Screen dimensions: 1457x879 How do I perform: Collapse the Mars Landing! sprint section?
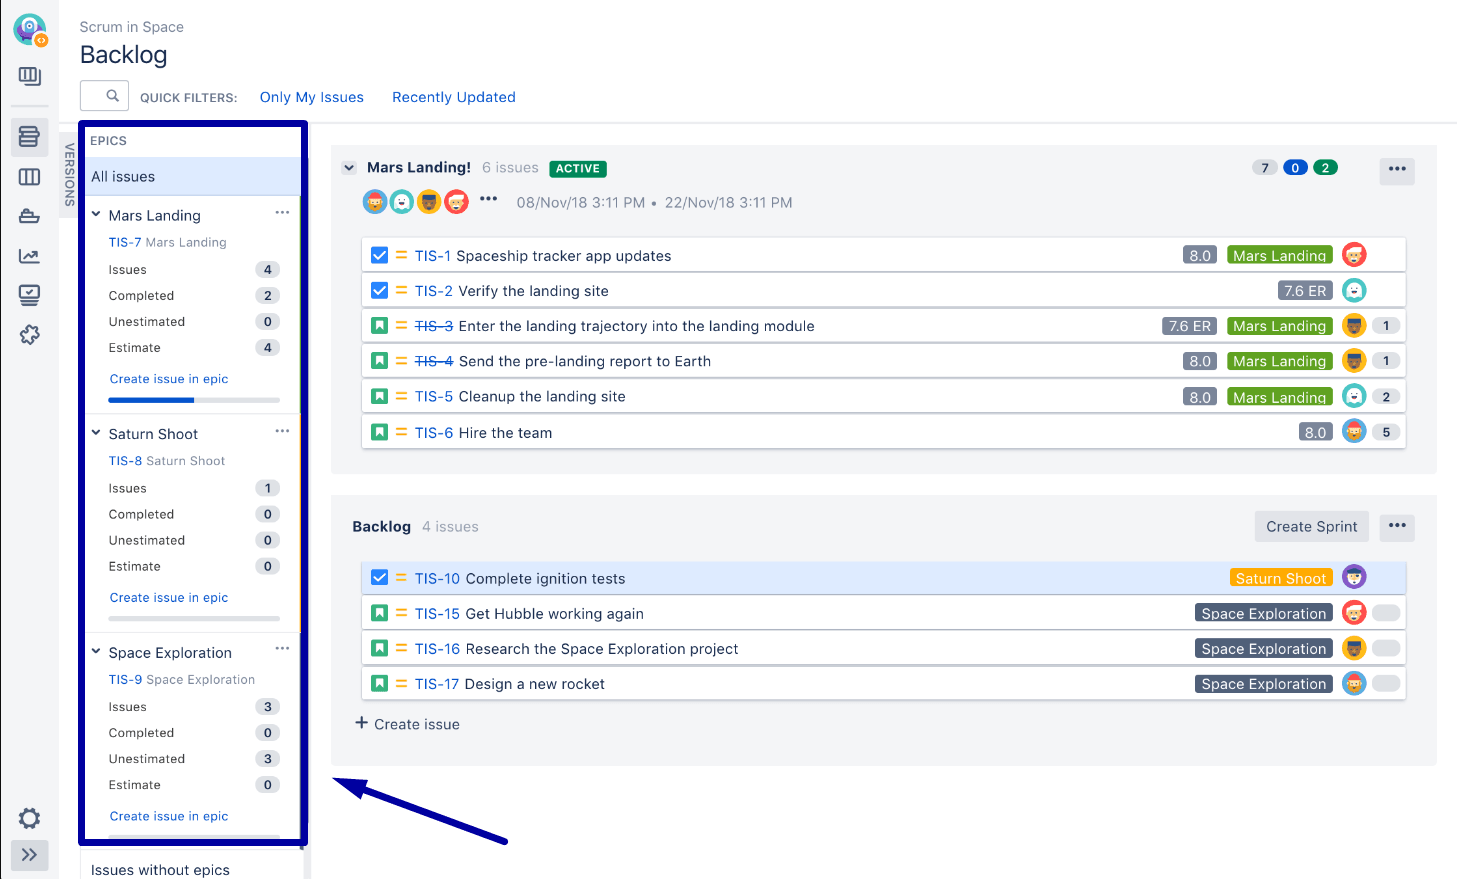point(349,168)
